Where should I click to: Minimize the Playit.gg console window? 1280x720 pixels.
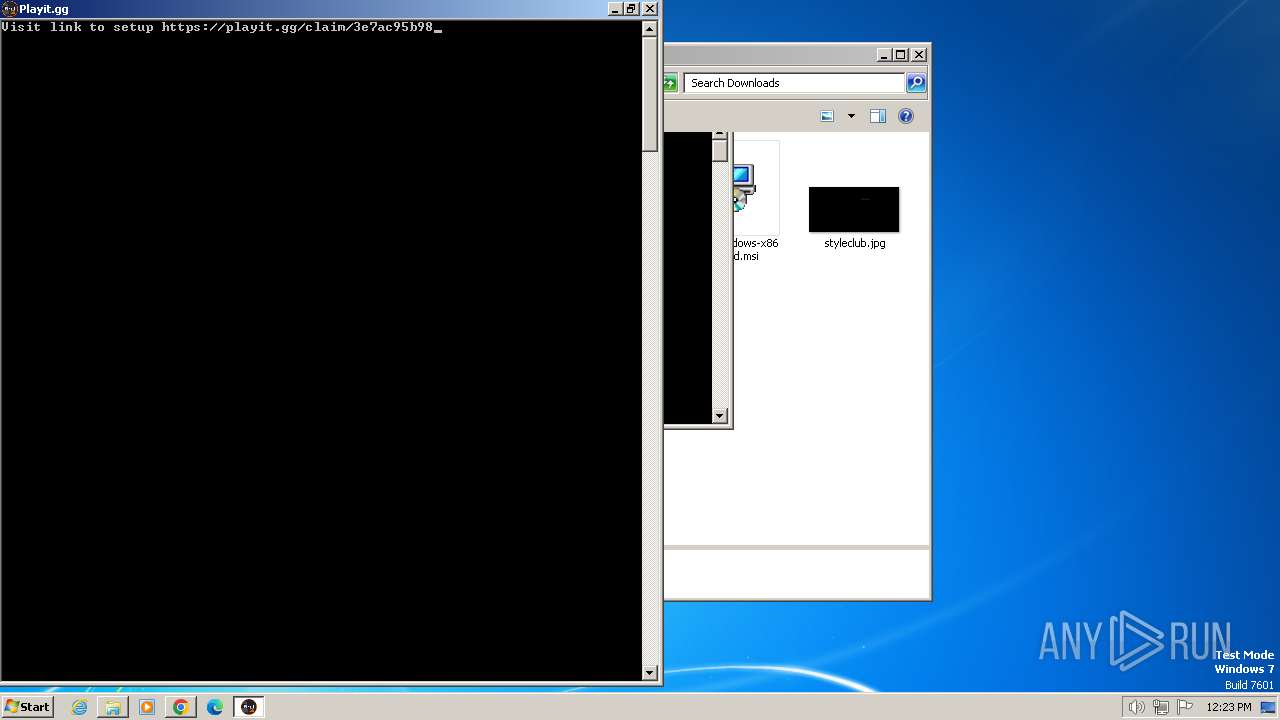[614, 9]
